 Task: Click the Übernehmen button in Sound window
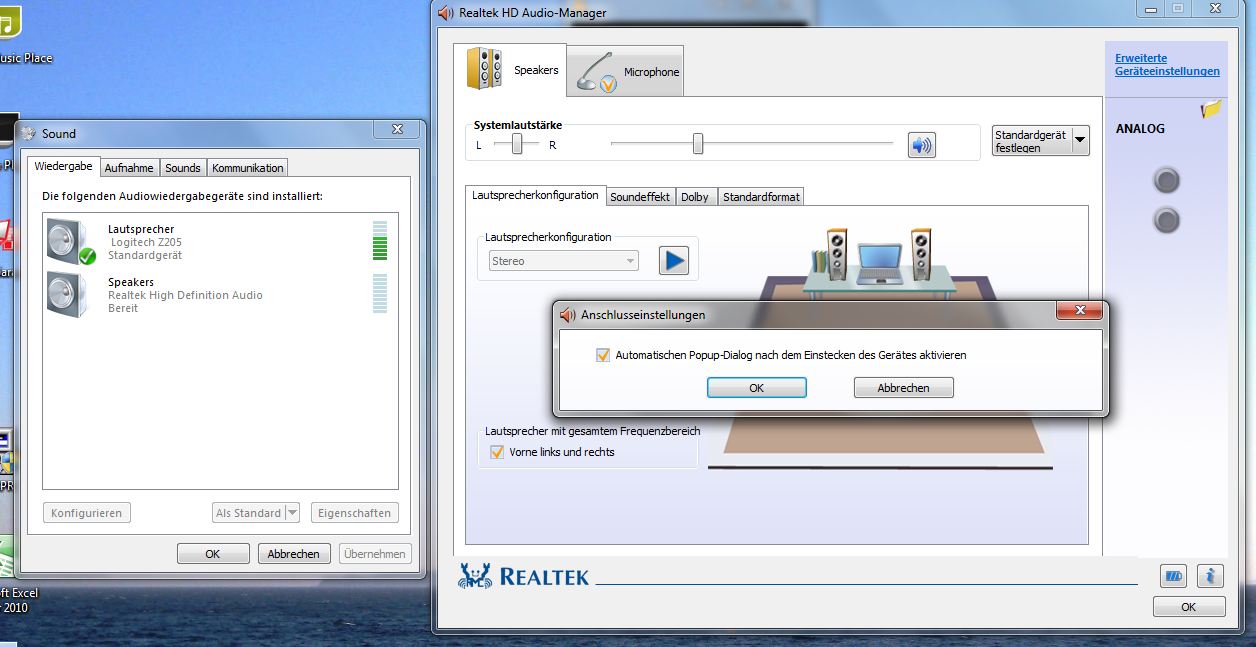375,553
